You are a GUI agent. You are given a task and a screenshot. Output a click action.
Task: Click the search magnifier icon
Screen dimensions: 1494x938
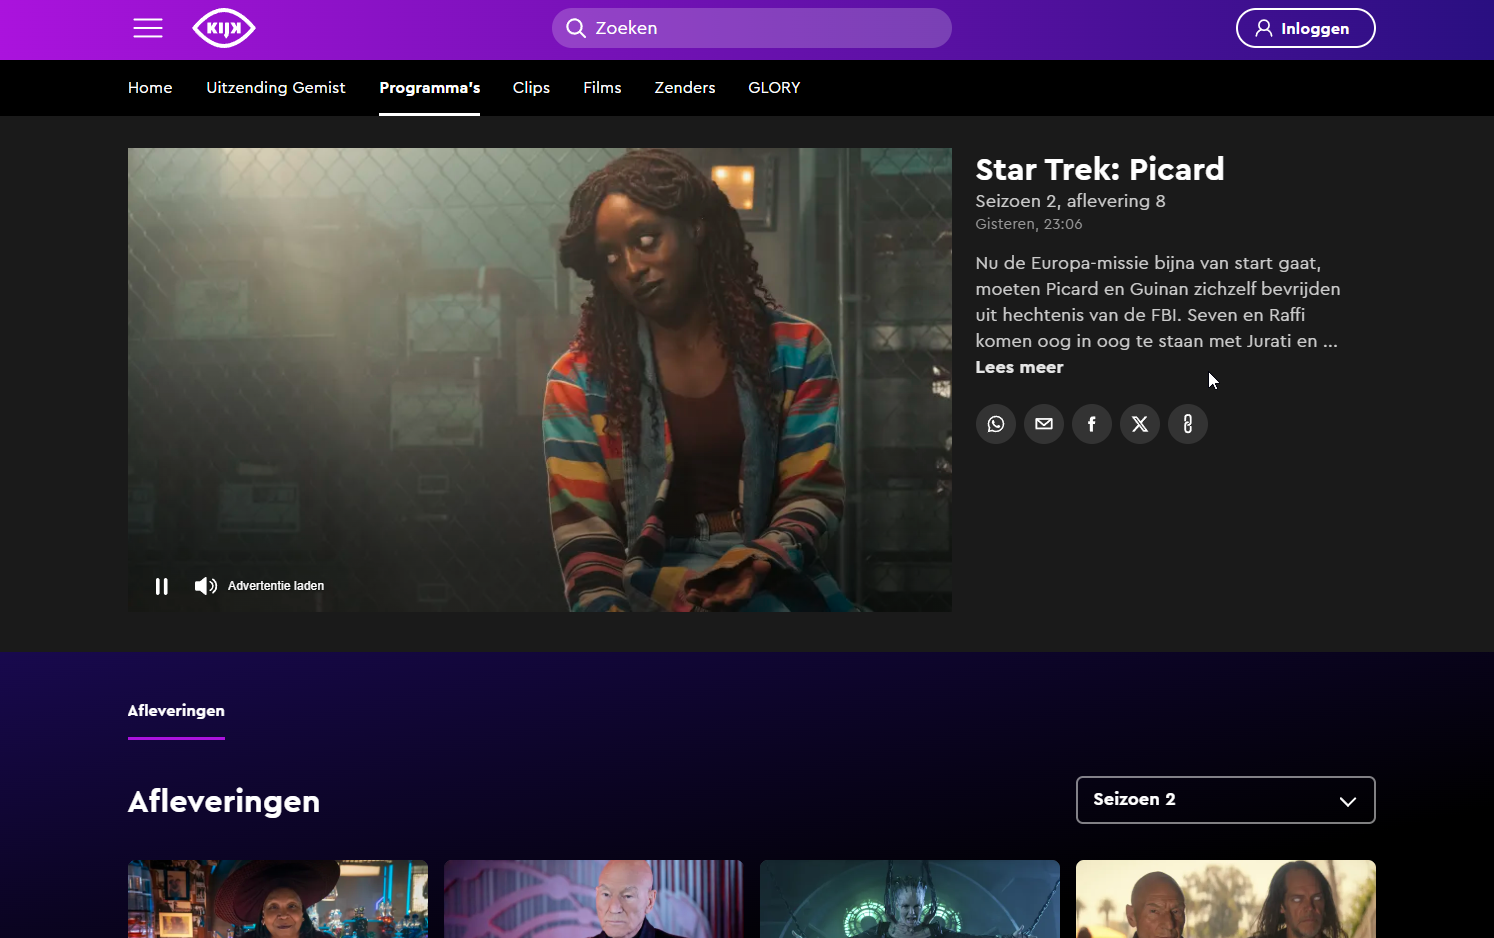coord(576,28)
